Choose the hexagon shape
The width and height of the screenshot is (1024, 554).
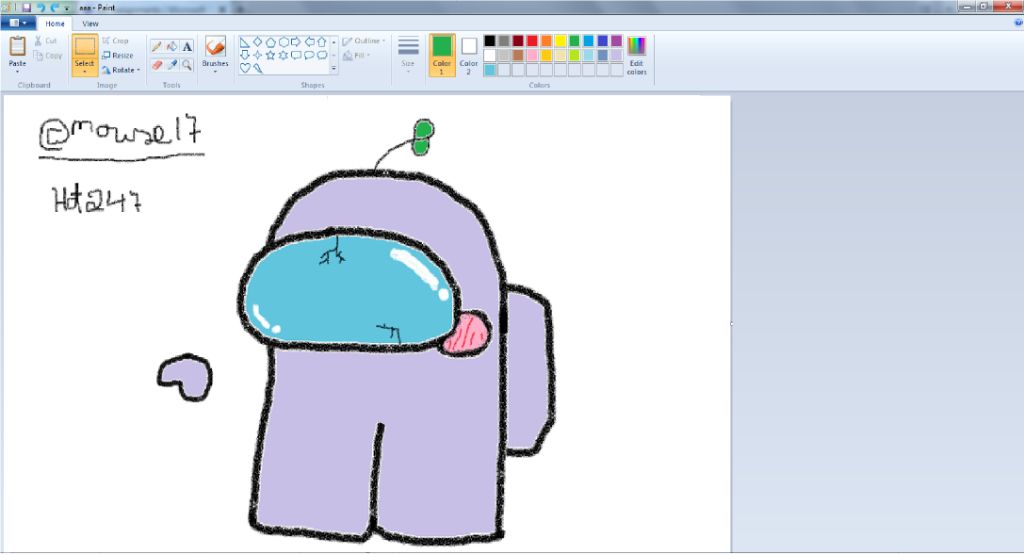tap(283, 42)
